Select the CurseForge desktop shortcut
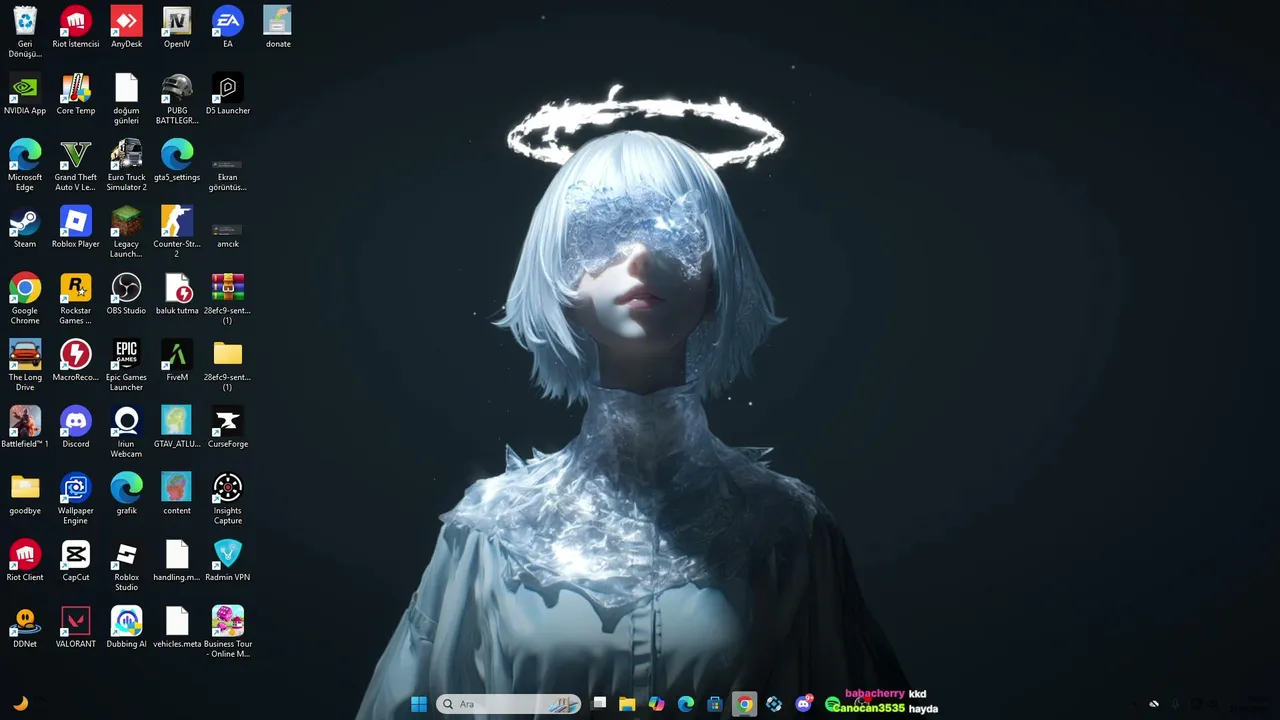1280x720 pixels. [228, 421]
